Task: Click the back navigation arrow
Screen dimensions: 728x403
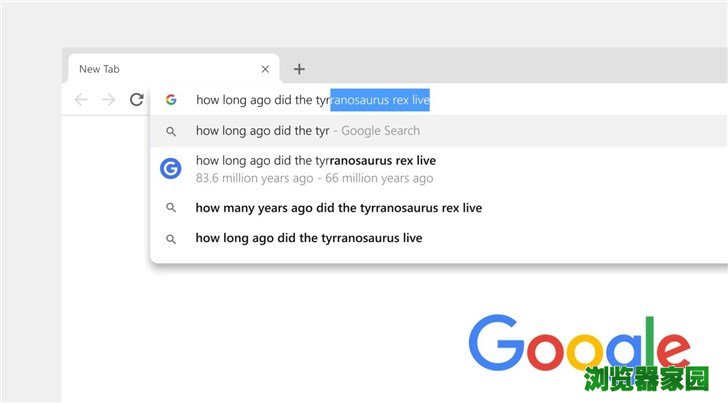Action: pos(81,100)
